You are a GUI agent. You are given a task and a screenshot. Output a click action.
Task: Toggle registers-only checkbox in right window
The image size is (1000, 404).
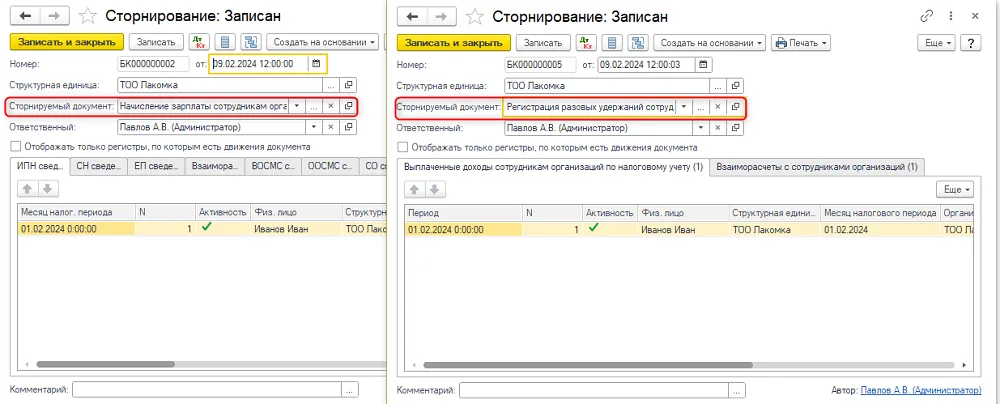[x=402, y=147]
